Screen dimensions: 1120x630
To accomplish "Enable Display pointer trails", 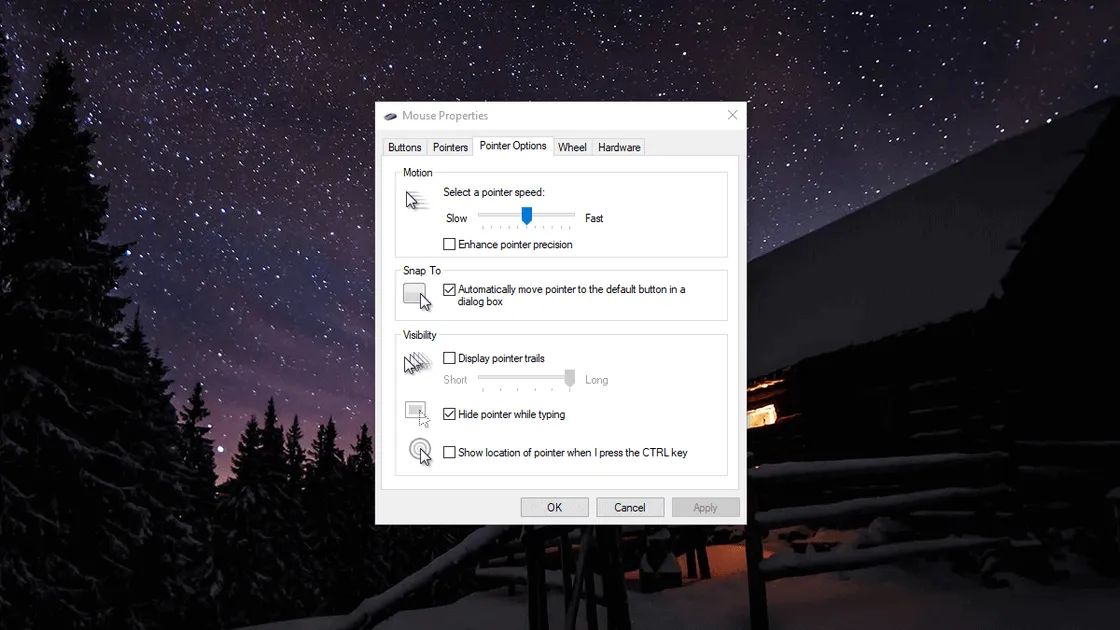I will click(x=449, y=357).
